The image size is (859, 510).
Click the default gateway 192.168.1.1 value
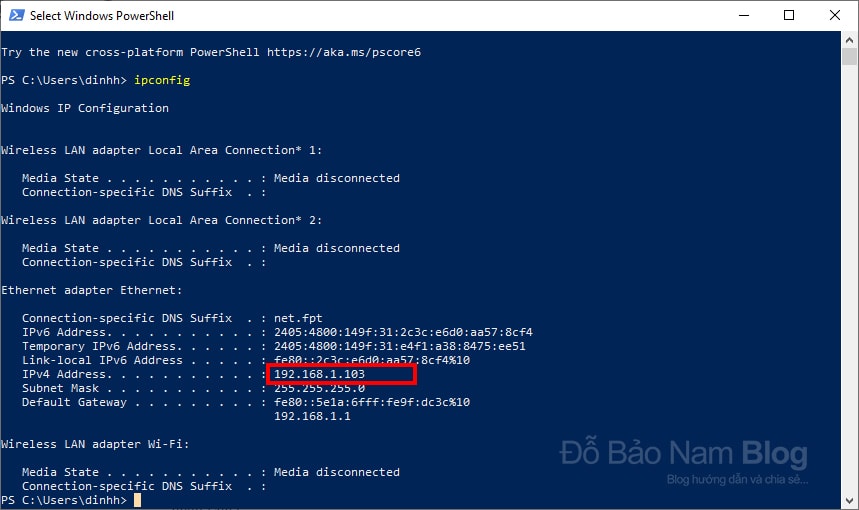[312, 416]
